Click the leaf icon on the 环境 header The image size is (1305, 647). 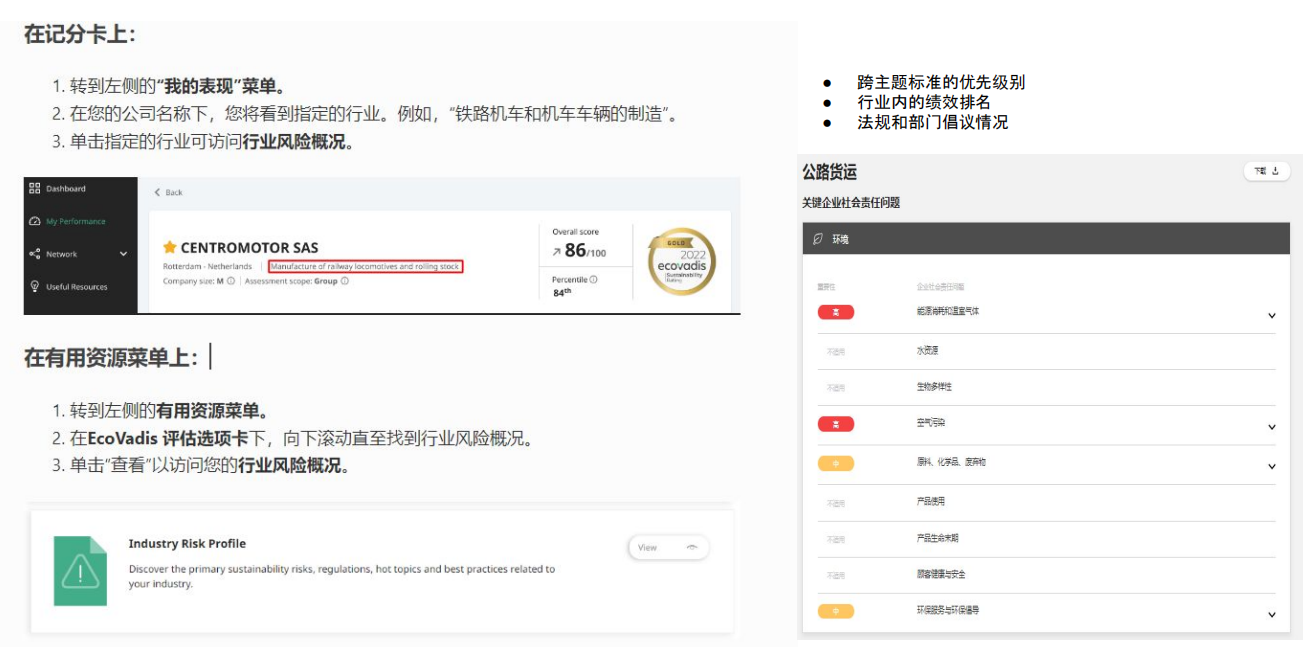click(x=817, y=240)
